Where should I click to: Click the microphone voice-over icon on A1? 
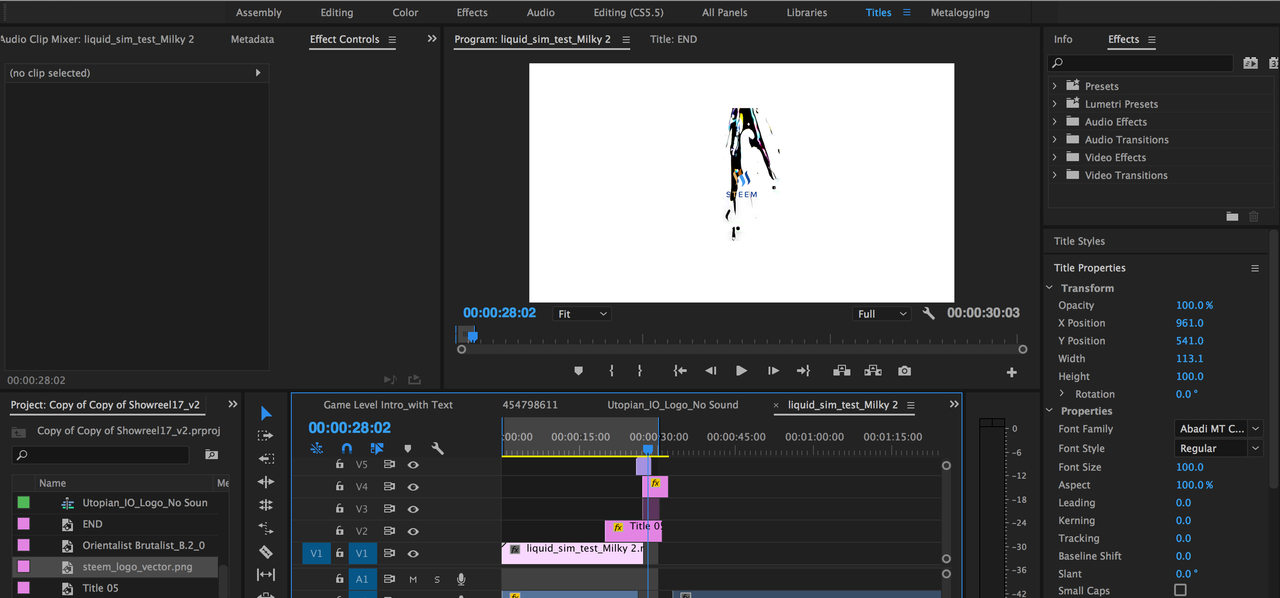(x=461, y=579)
